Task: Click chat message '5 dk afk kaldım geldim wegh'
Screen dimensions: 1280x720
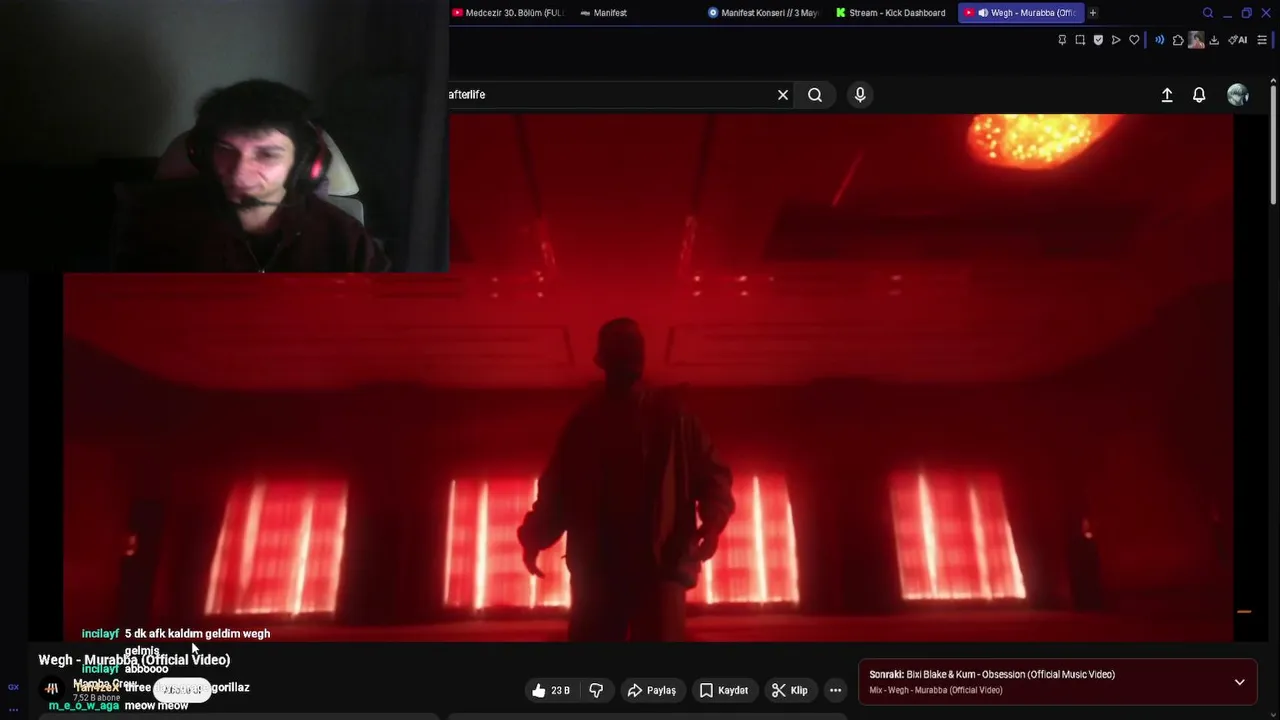Action: pos(197,634)
